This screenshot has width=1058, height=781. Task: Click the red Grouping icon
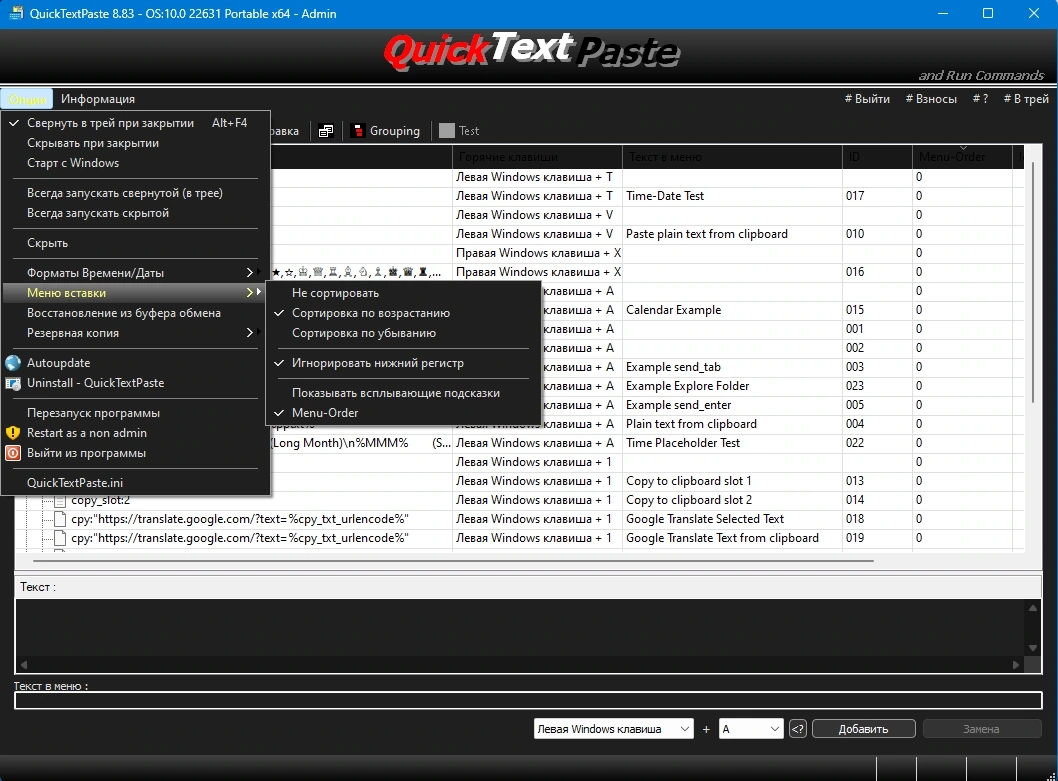pyautogui.click(x=358, y=131)
